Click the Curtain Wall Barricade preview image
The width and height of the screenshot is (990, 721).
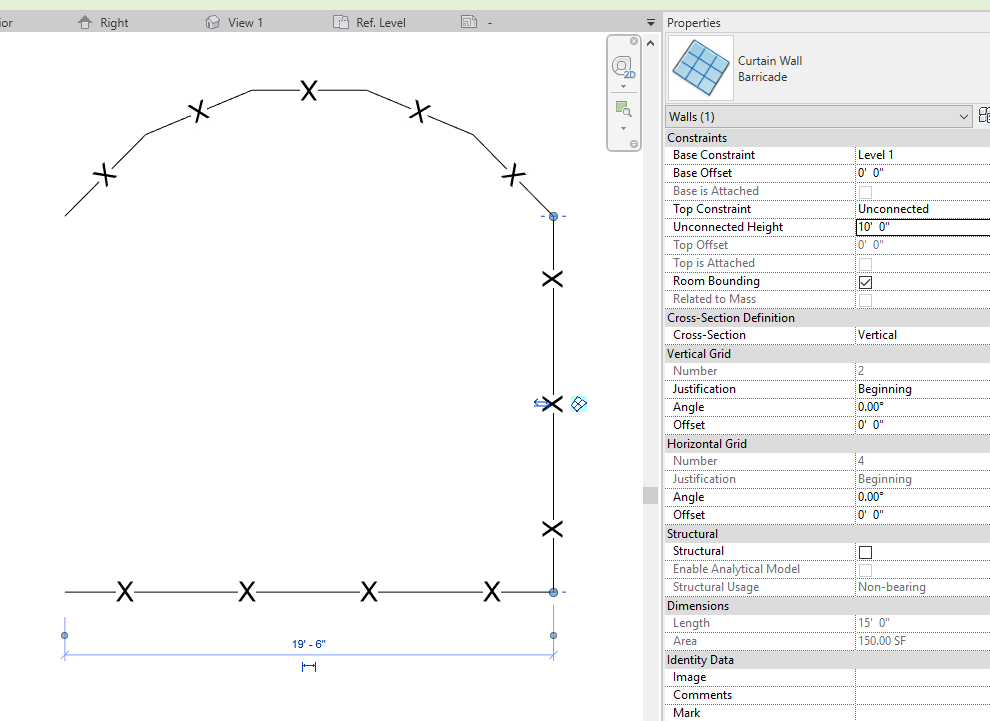click(700, 69)
